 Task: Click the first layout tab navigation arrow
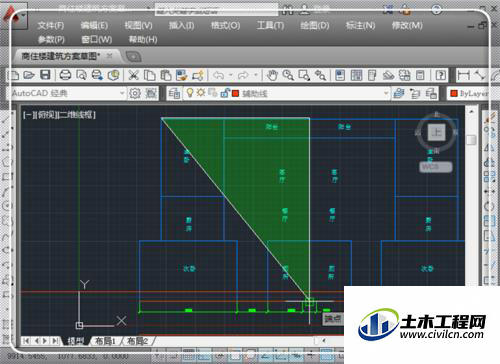pos(26,341)
